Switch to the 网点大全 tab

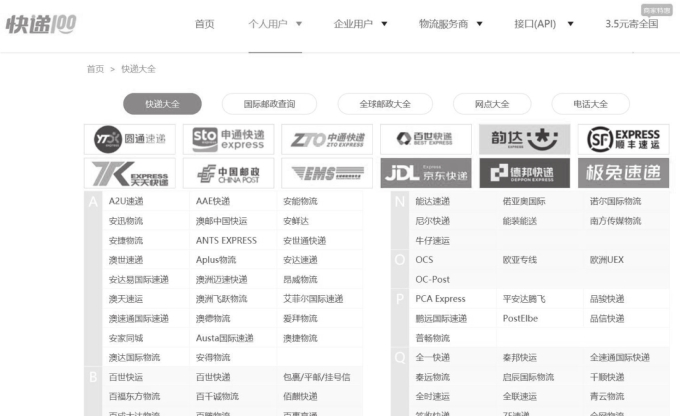pos(492,104)
